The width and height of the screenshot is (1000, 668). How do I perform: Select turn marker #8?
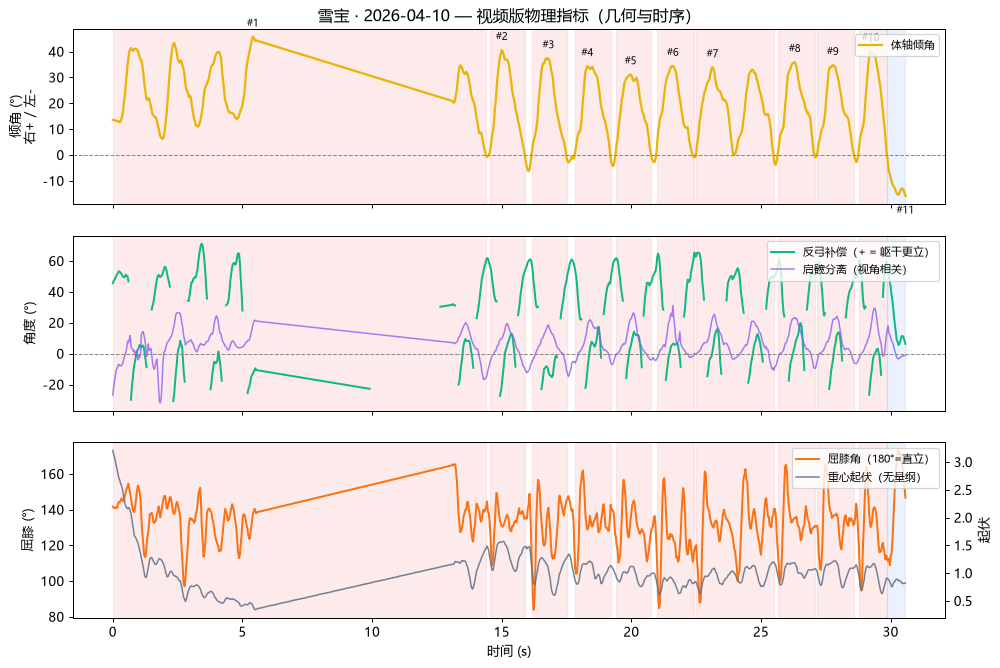point(795,48)
